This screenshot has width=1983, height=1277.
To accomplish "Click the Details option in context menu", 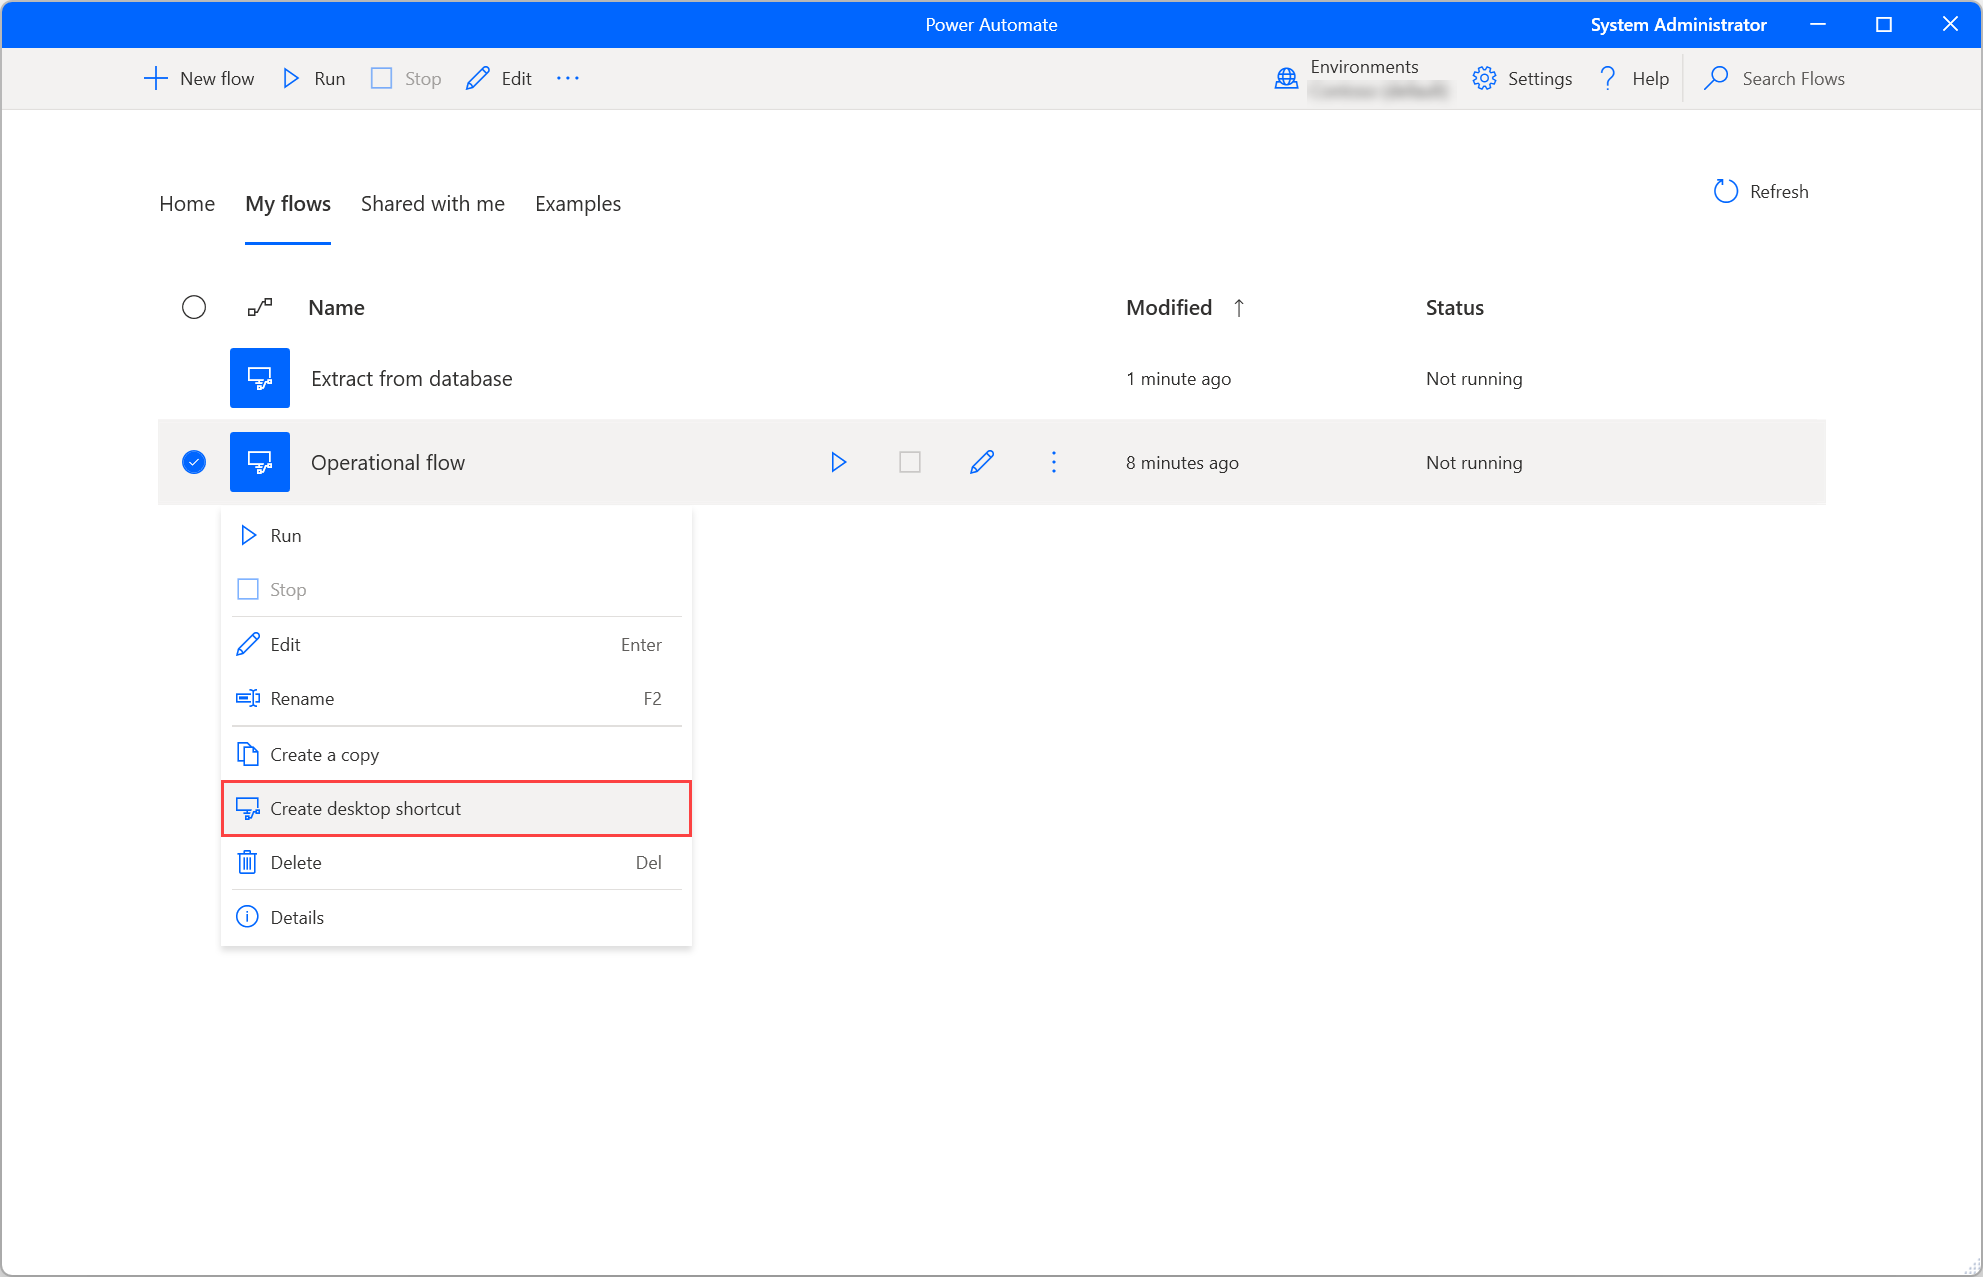I will (296, 916).
